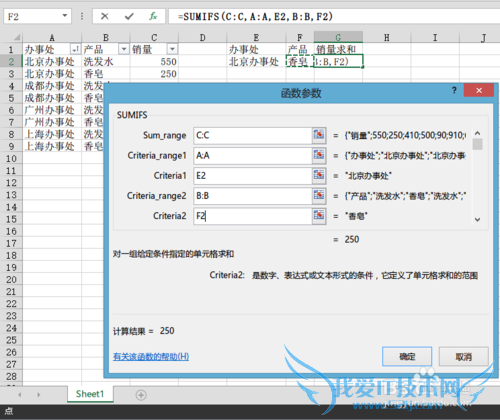
Task: Click Criteria_range2 range picker icon
Action: [x=319, y=196]
